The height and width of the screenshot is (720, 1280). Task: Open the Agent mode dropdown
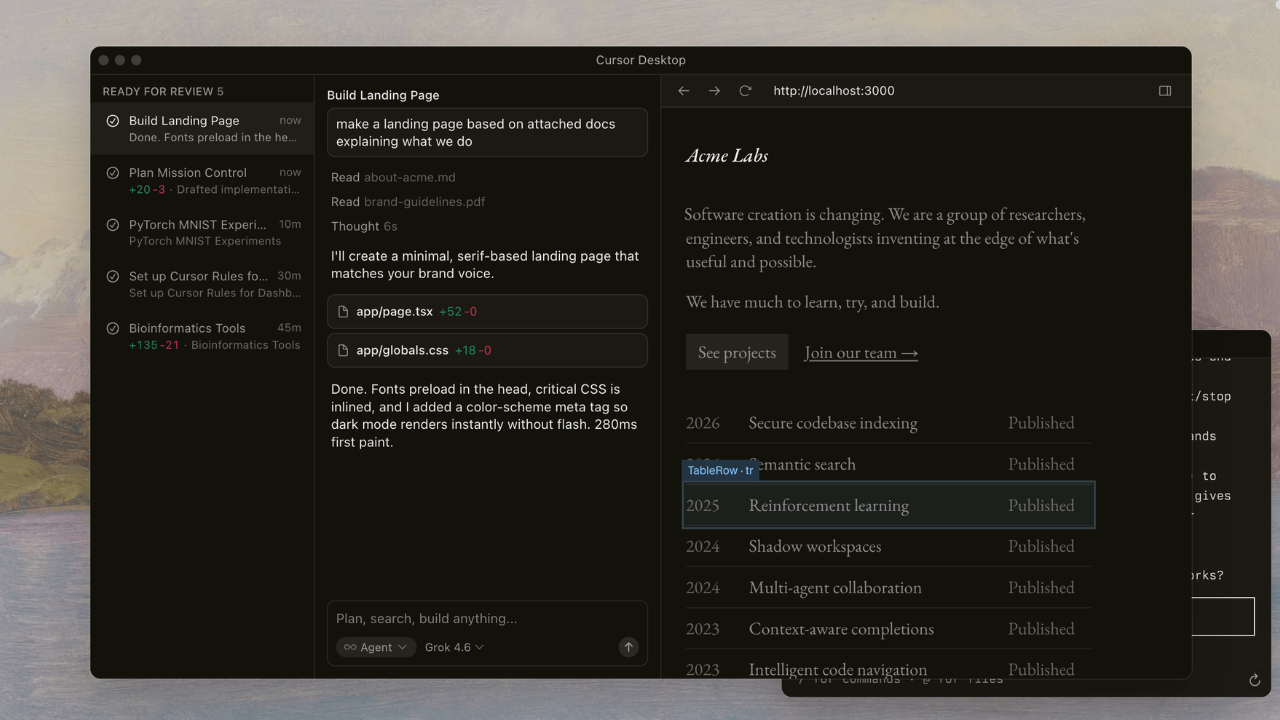376,647
